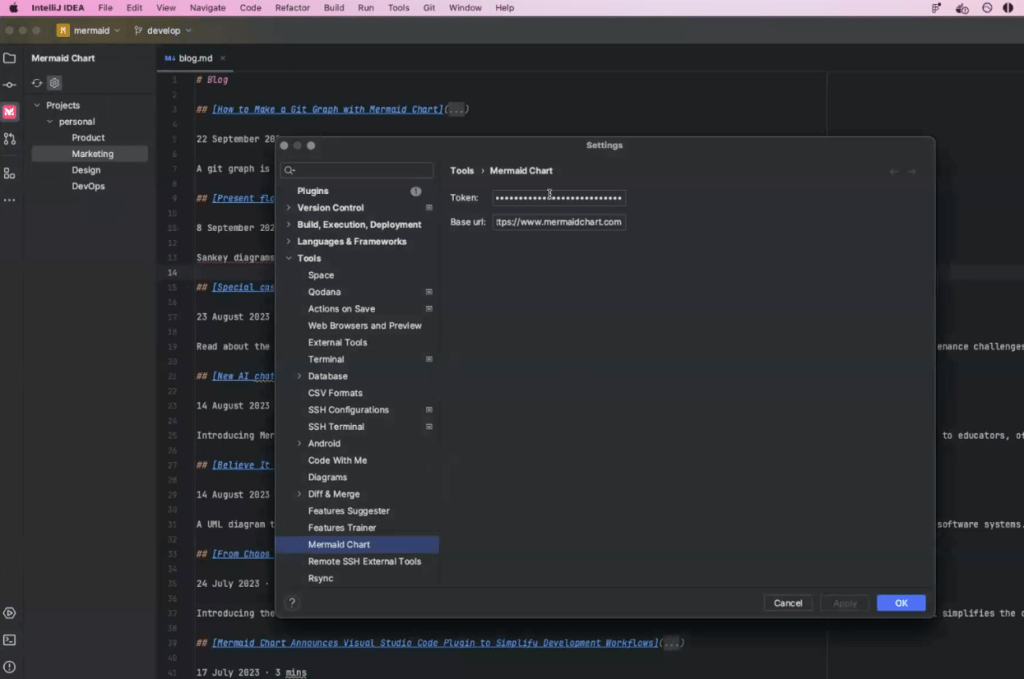The image size is (1024, 679).
Task: Click the help question mark in Settings
Action: click(293, 603)
